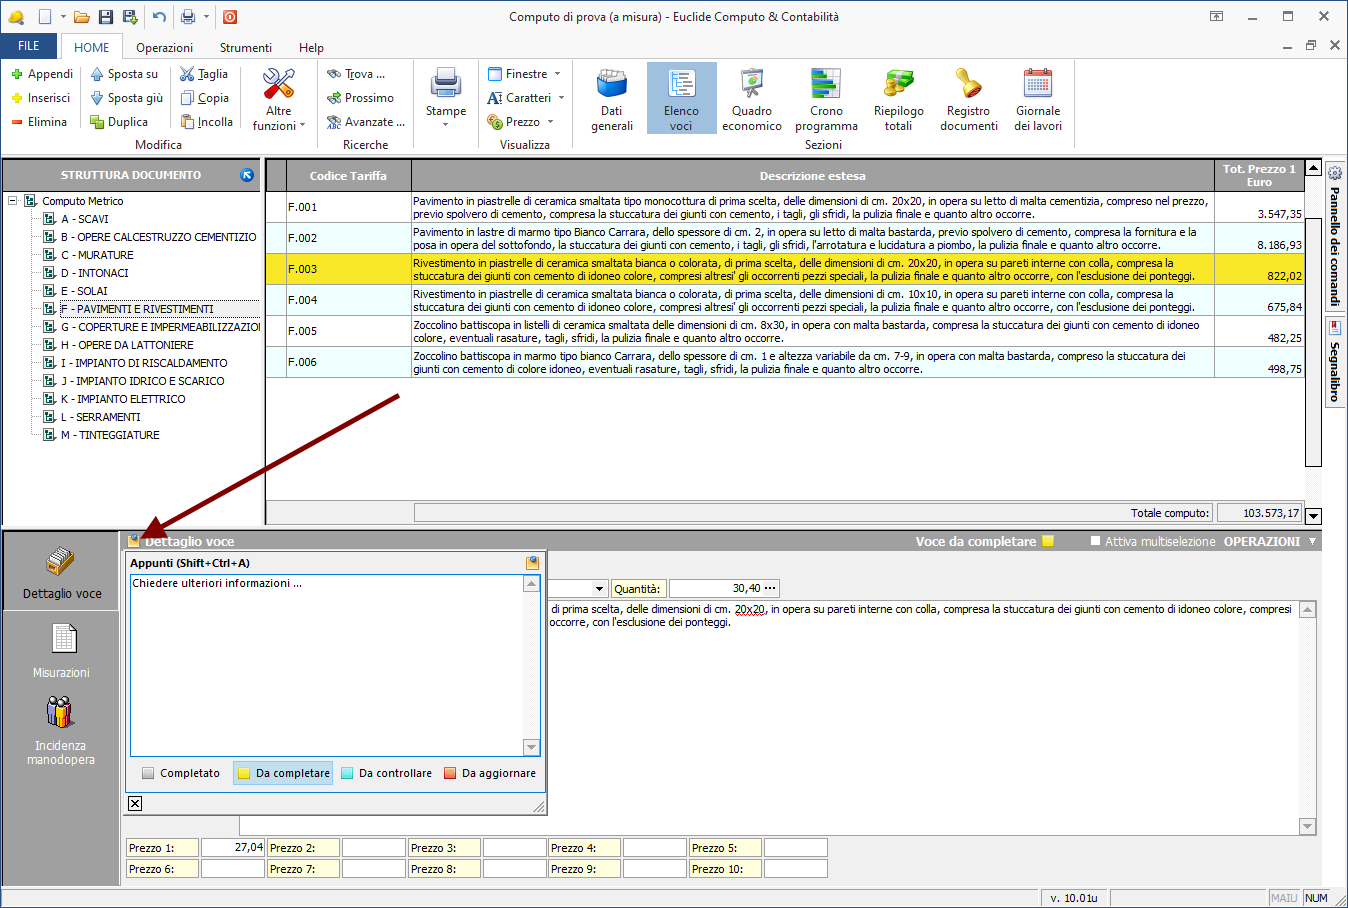Select the Da aggiornare red swatch
The image size is (1348, 908).
coord(450,773)
